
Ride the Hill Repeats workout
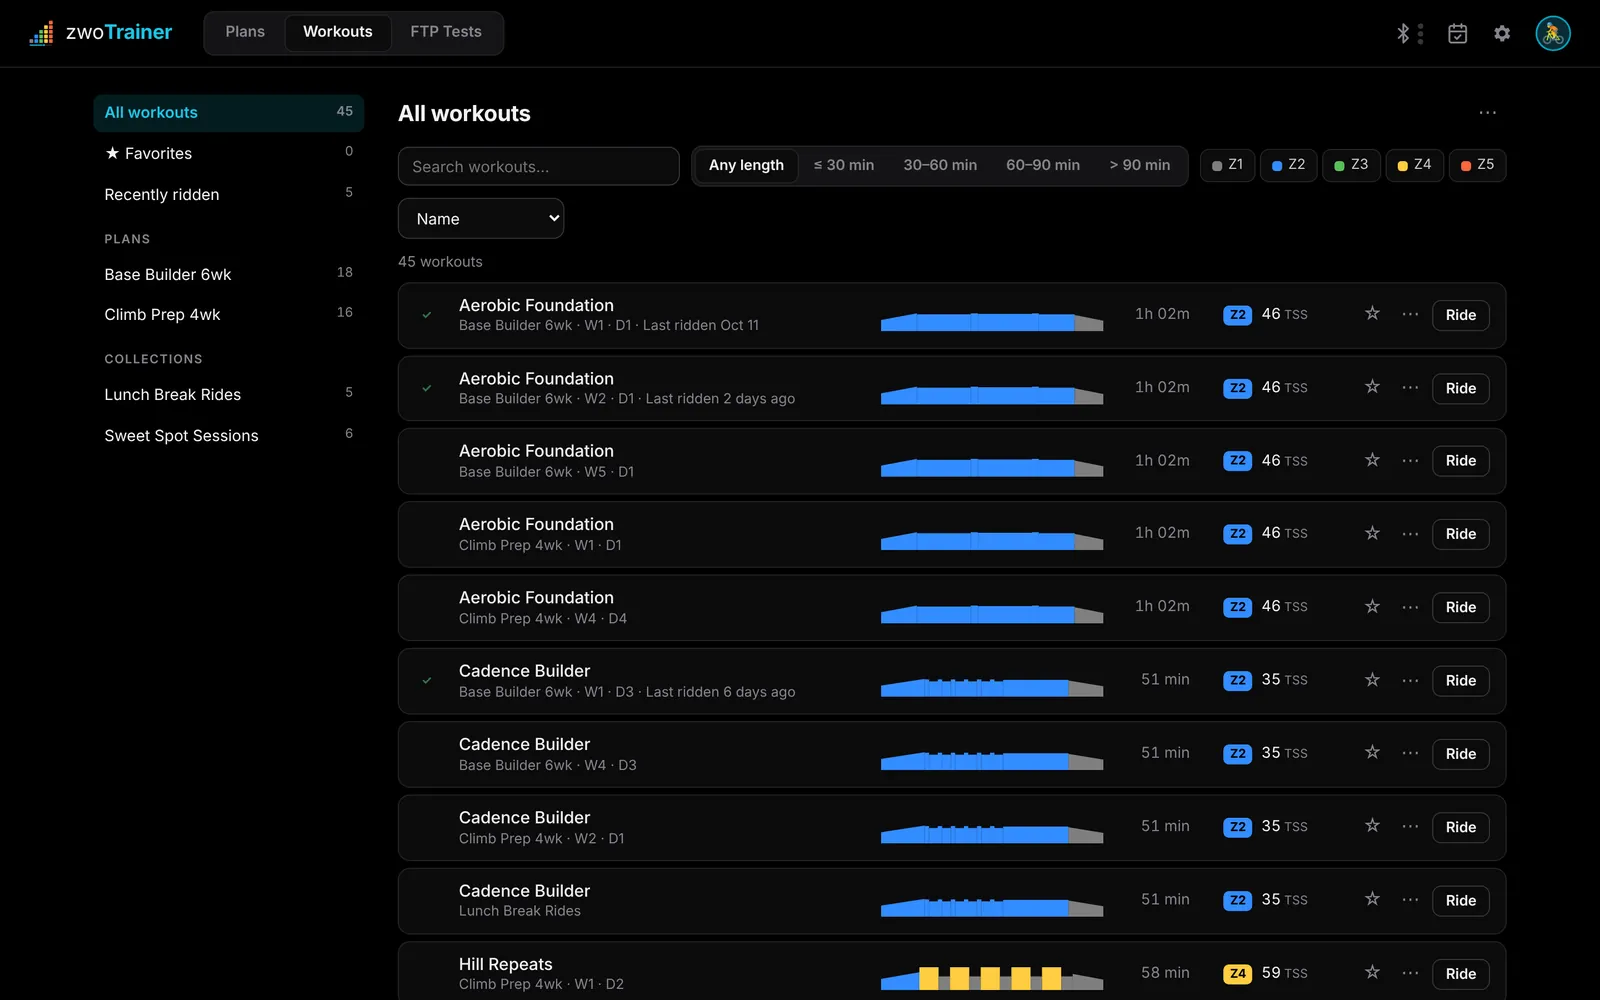pos(1460,974)
